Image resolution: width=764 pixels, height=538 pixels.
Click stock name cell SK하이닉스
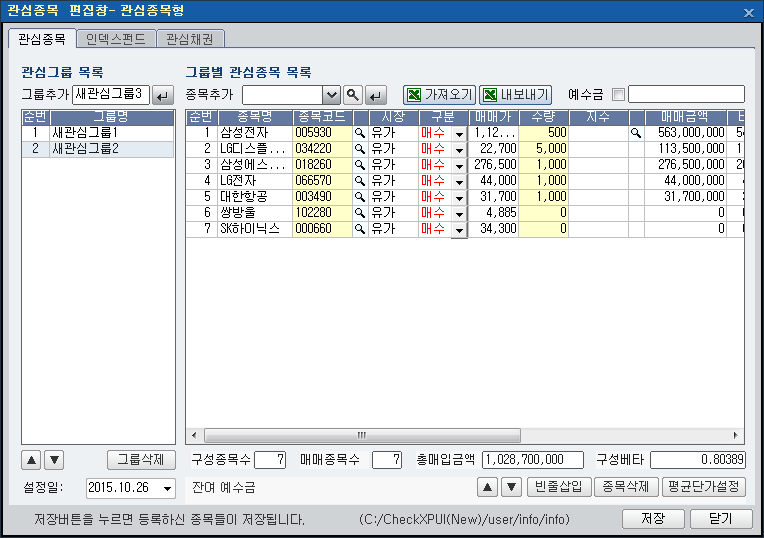(255, 229)
